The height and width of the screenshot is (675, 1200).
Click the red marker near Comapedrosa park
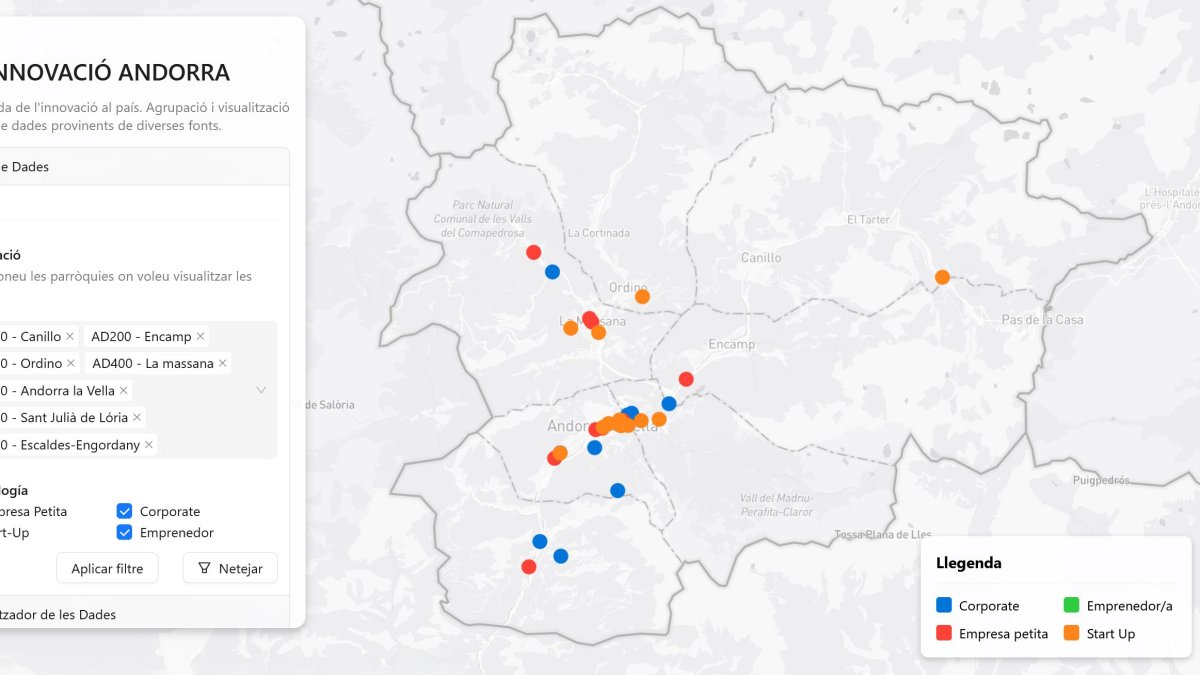532,251
